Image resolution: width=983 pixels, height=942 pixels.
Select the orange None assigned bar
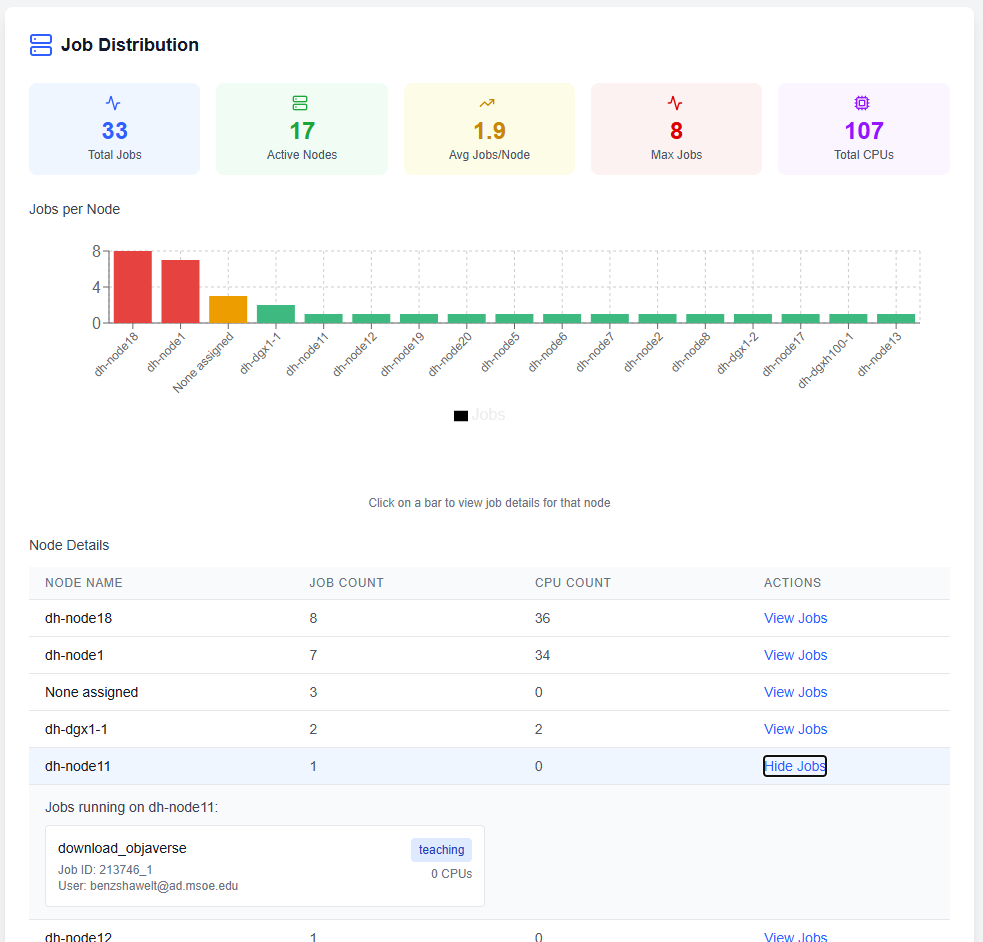coord(228,310)
